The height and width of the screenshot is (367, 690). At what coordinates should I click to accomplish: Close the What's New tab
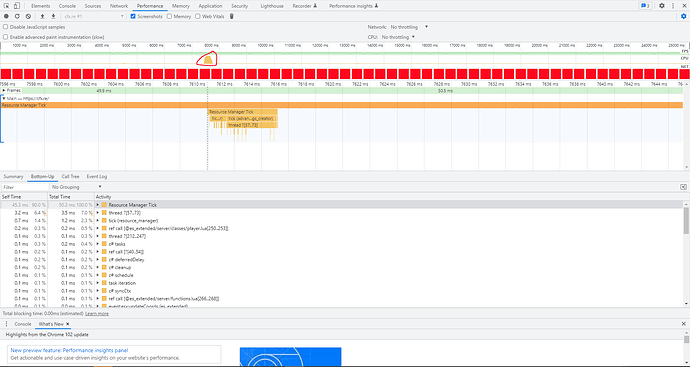point(67,324)
